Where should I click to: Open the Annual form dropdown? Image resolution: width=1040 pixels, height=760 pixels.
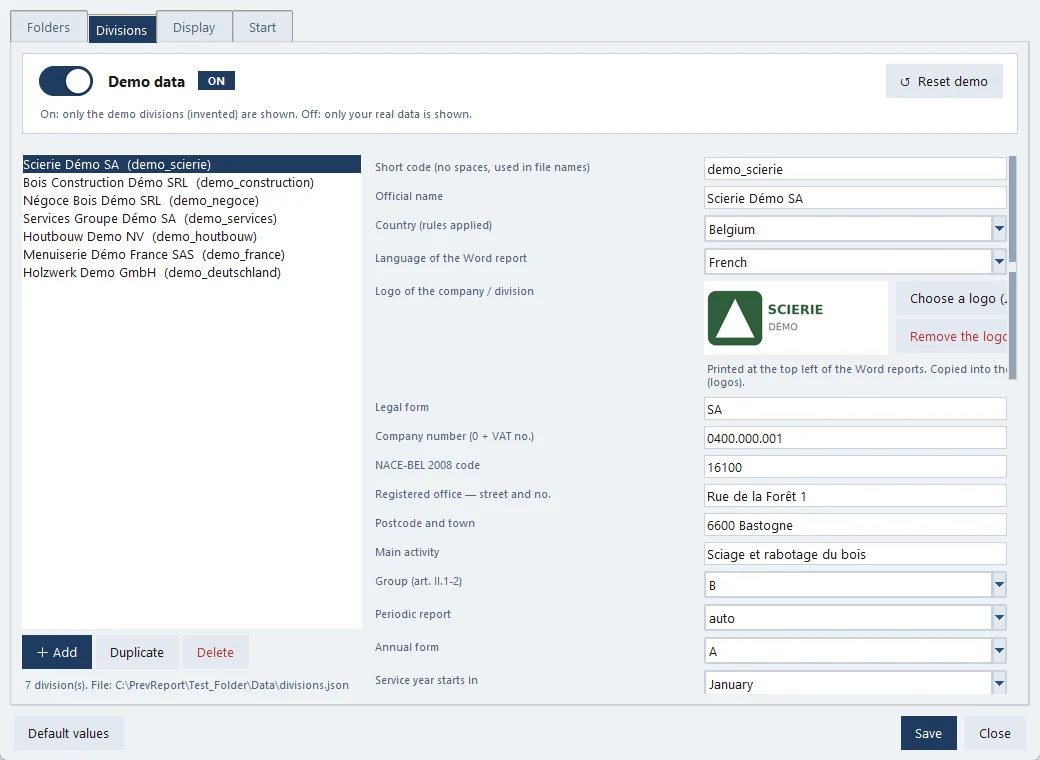coord(999,651)
